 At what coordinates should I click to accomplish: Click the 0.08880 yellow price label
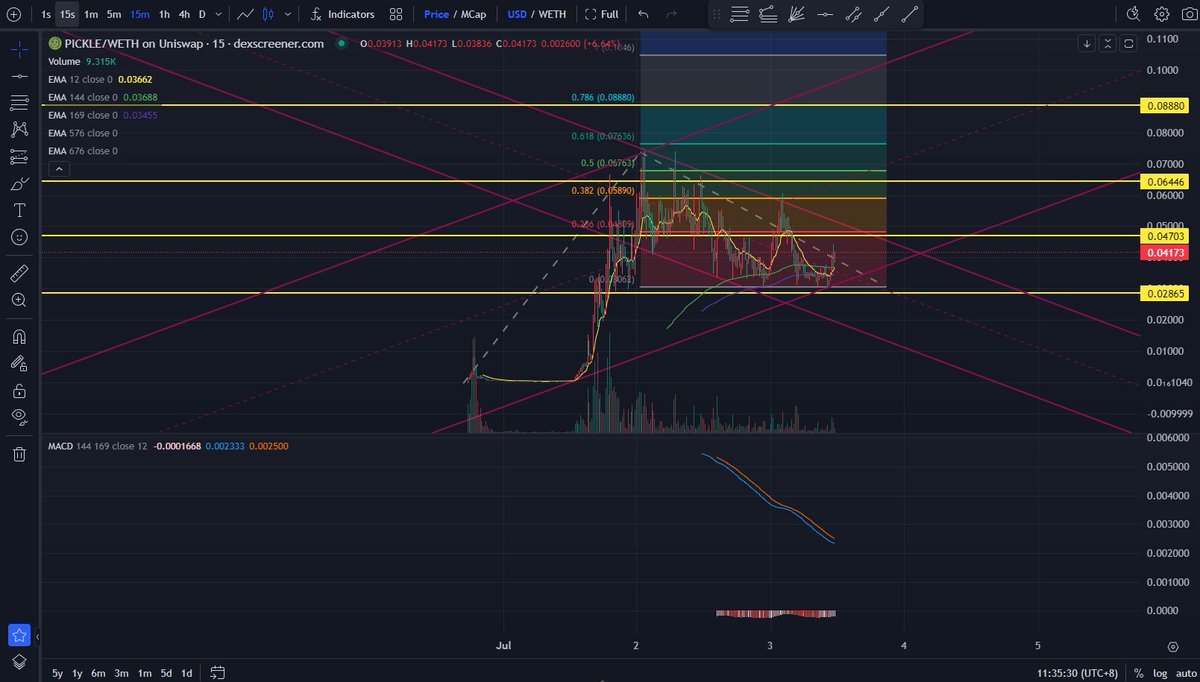tap(1163, 104)
